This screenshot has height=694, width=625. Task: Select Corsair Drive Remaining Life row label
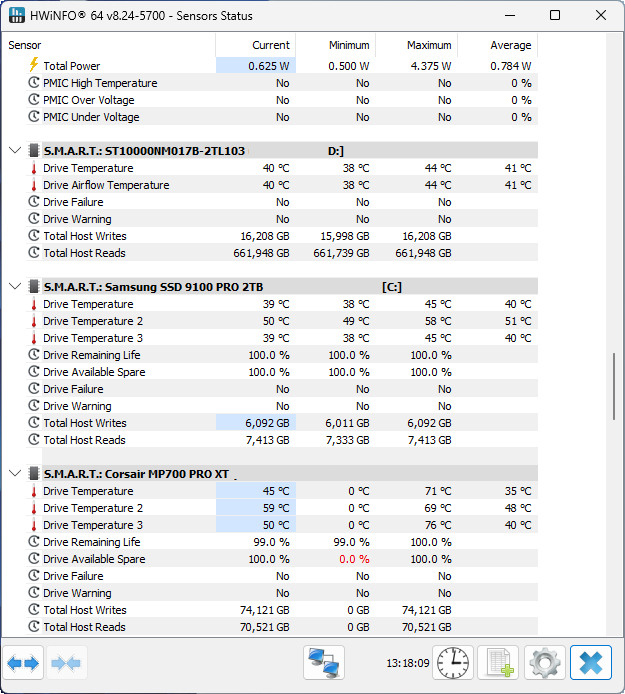tap(92, 542)
